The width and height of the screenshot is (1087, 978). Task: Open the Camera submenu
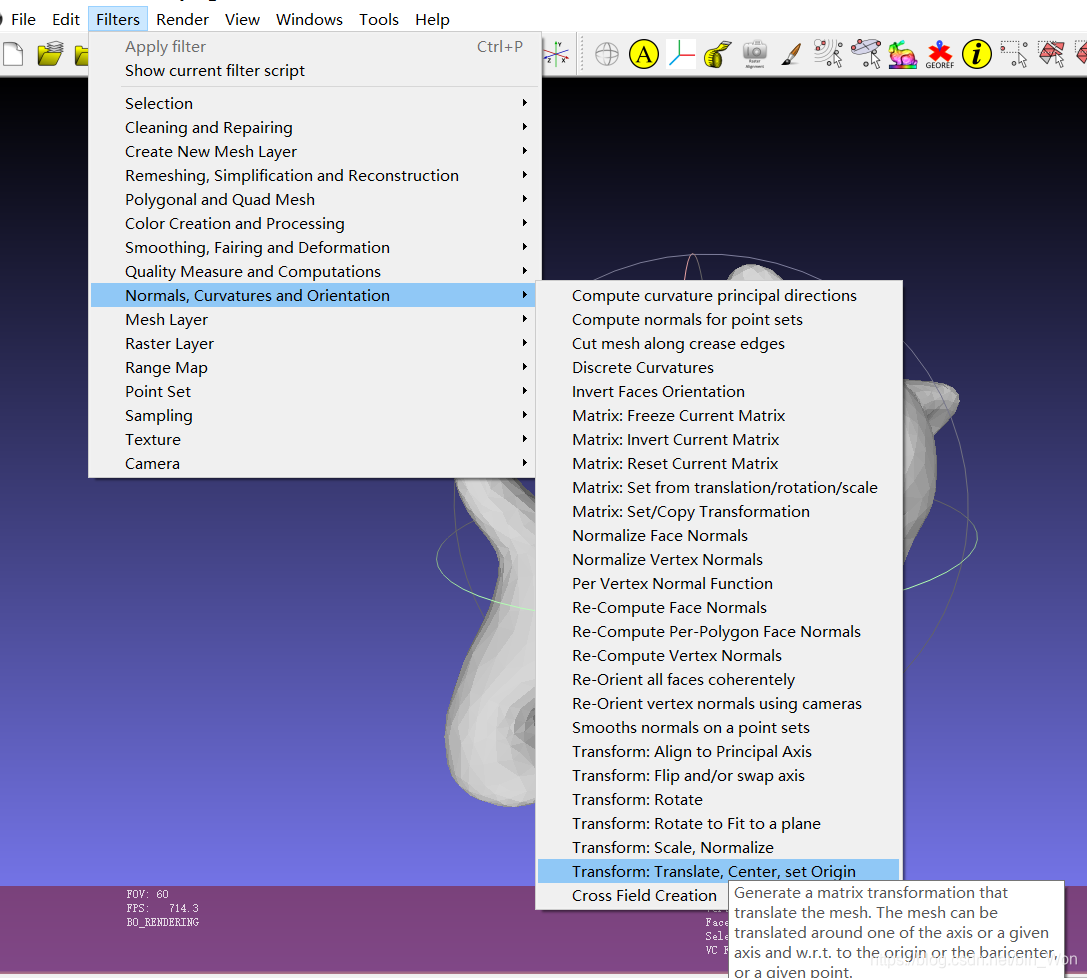(313, 464)
